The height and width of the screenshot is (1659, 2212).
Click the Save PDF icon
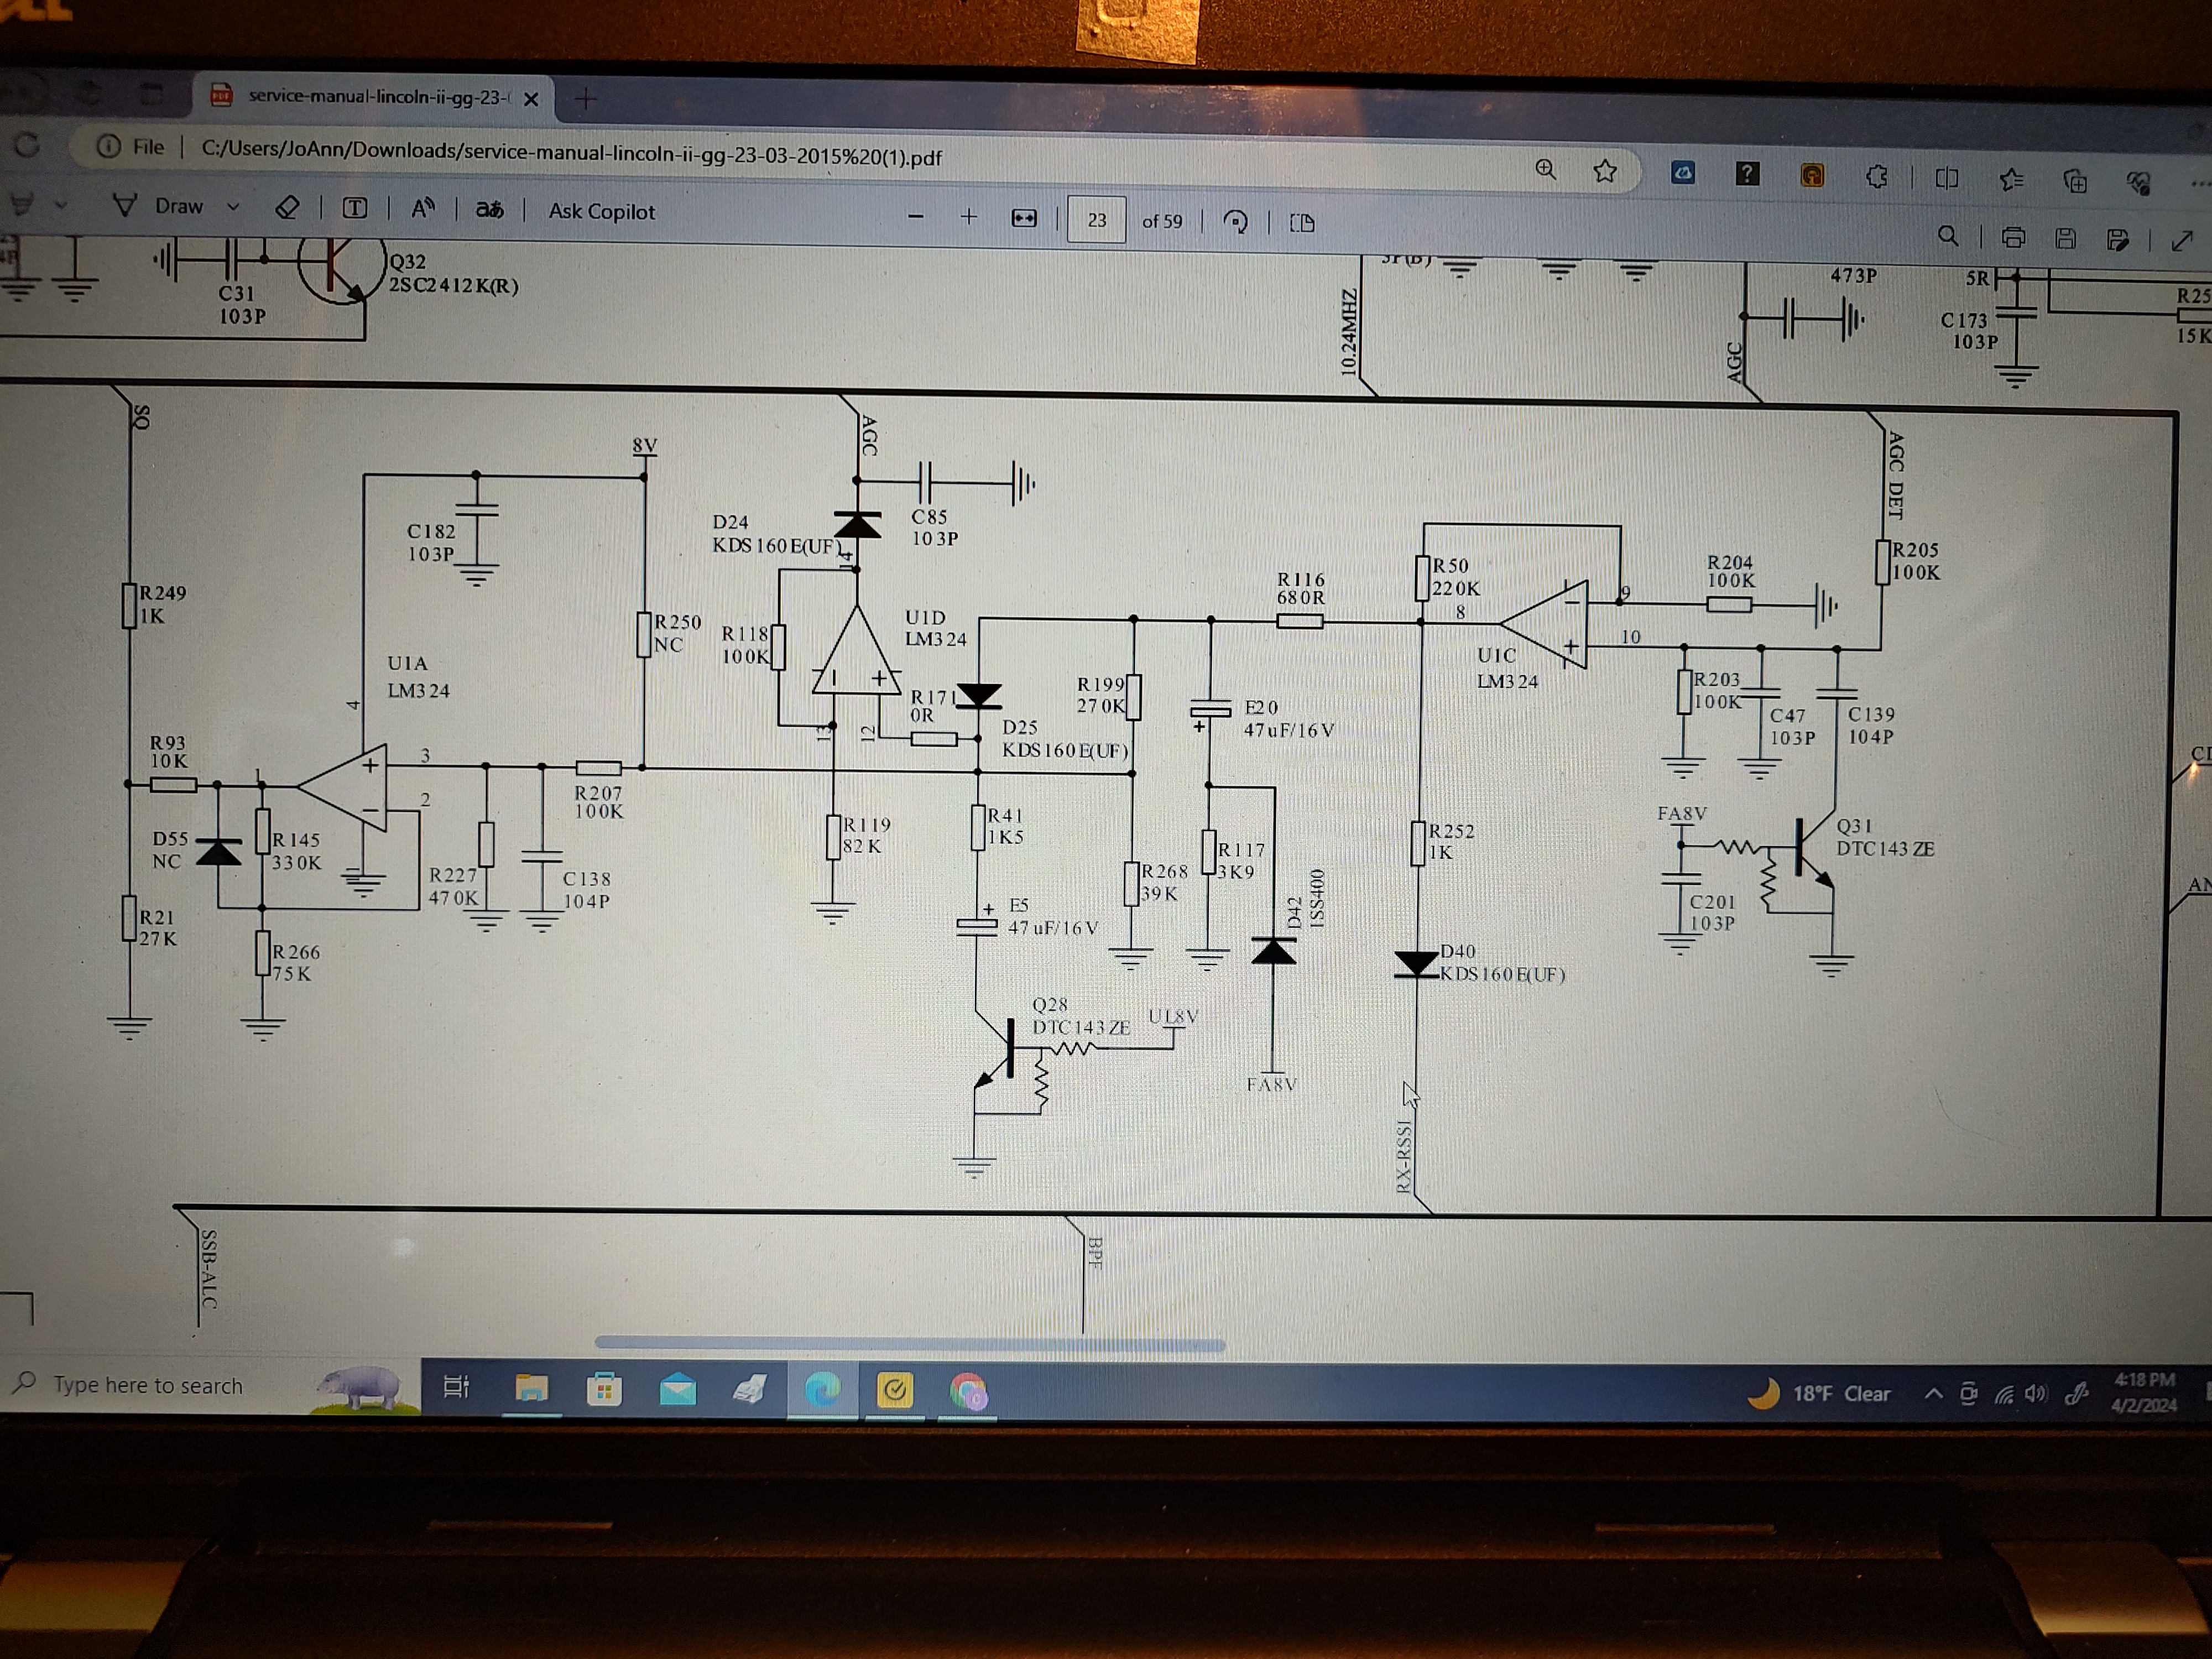coord(2066,238)
